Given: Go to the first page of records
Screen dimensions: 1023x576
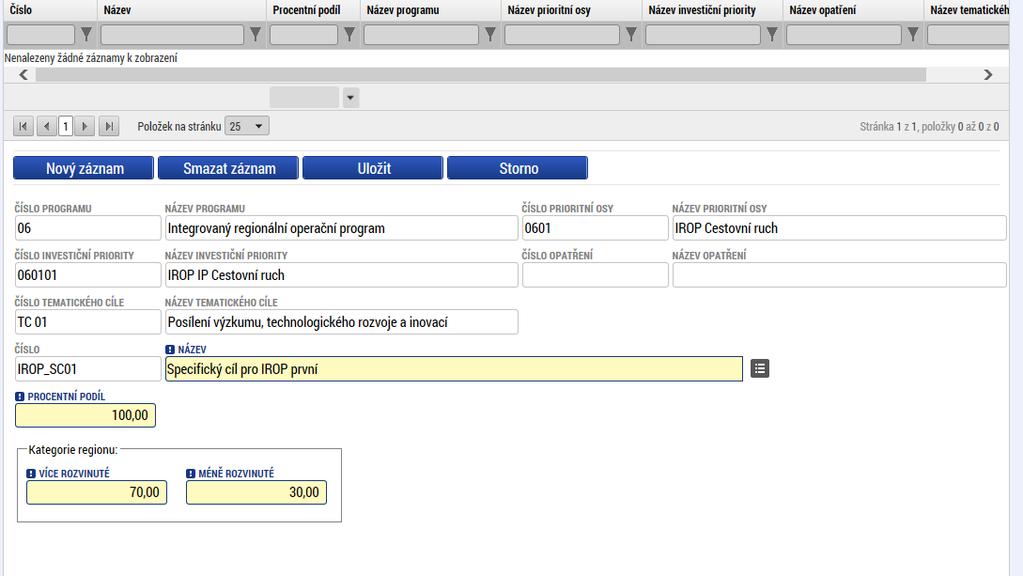Looking at the screenshot, I should 23,126.
